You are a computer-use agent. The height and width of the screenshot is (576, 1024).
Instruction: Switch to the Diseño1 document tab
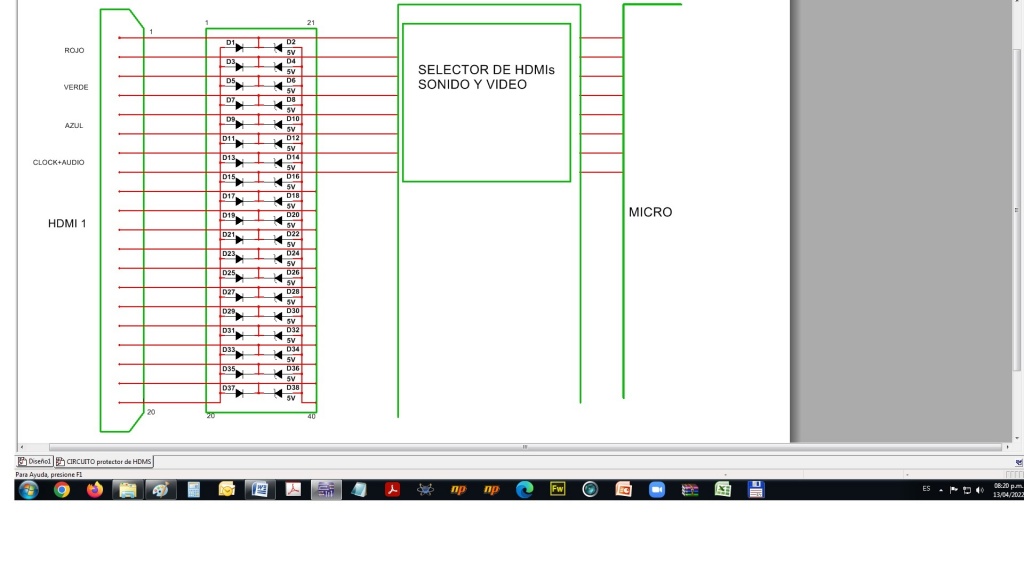coord(35,461)
